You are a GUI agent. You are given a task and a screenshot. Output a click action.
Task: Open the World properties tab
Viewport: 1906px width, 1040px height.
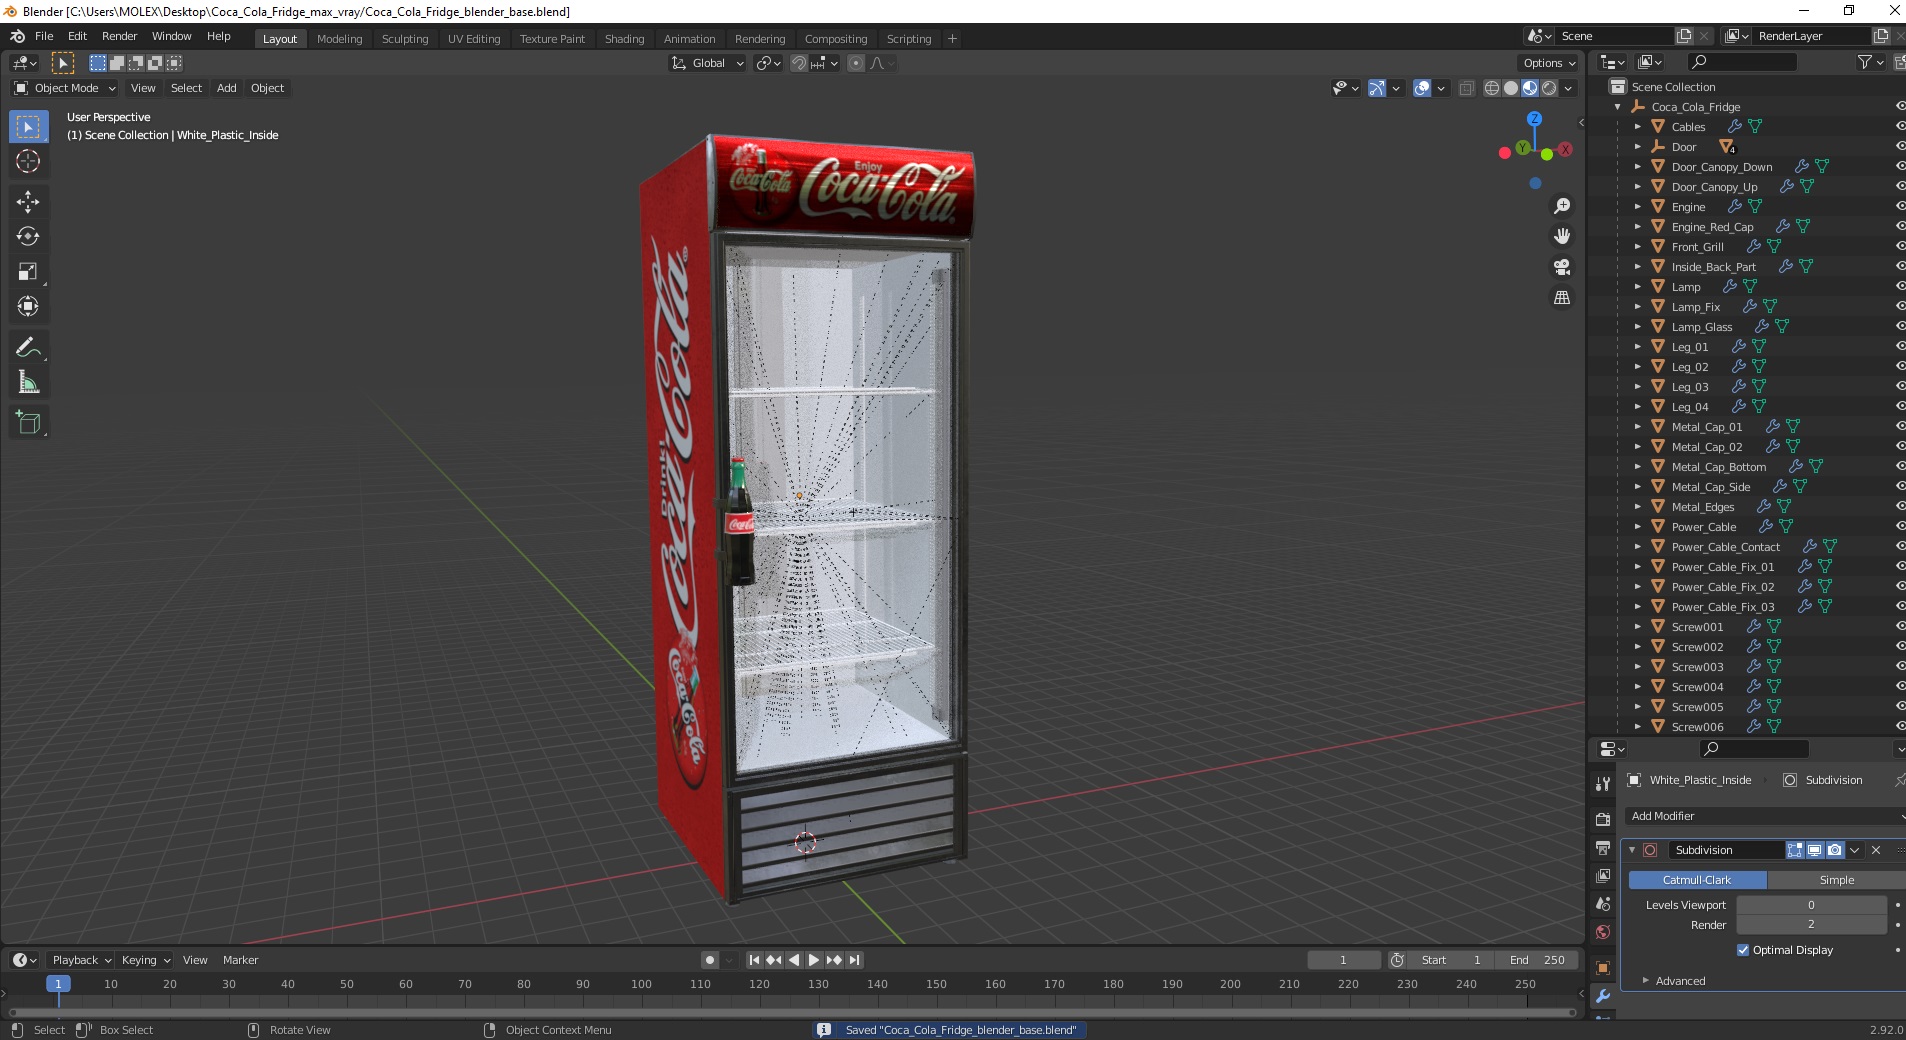pos(1603,932)
